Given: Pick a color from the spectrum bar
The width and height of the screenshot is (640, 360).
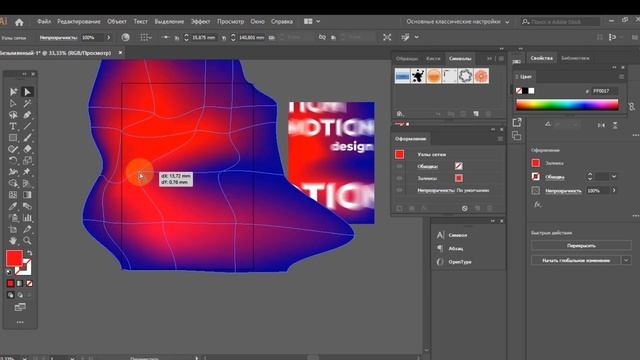Looking at the screenshot, I should 567,105.
